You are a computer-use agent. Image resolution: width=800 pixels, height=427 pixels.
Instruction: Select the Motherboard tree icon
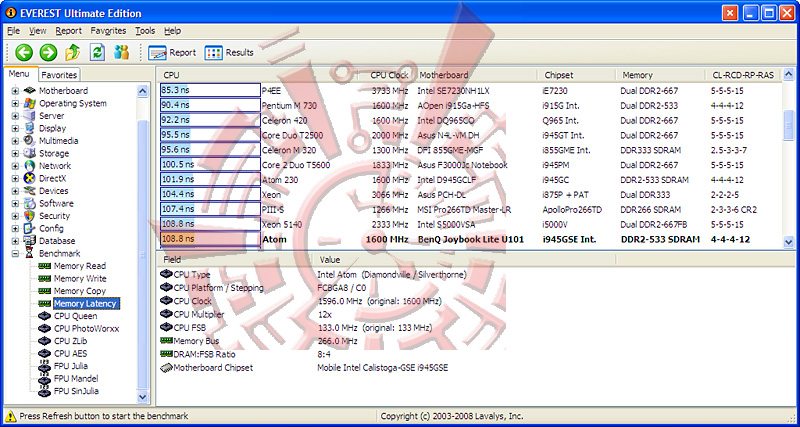coord(30,91)
